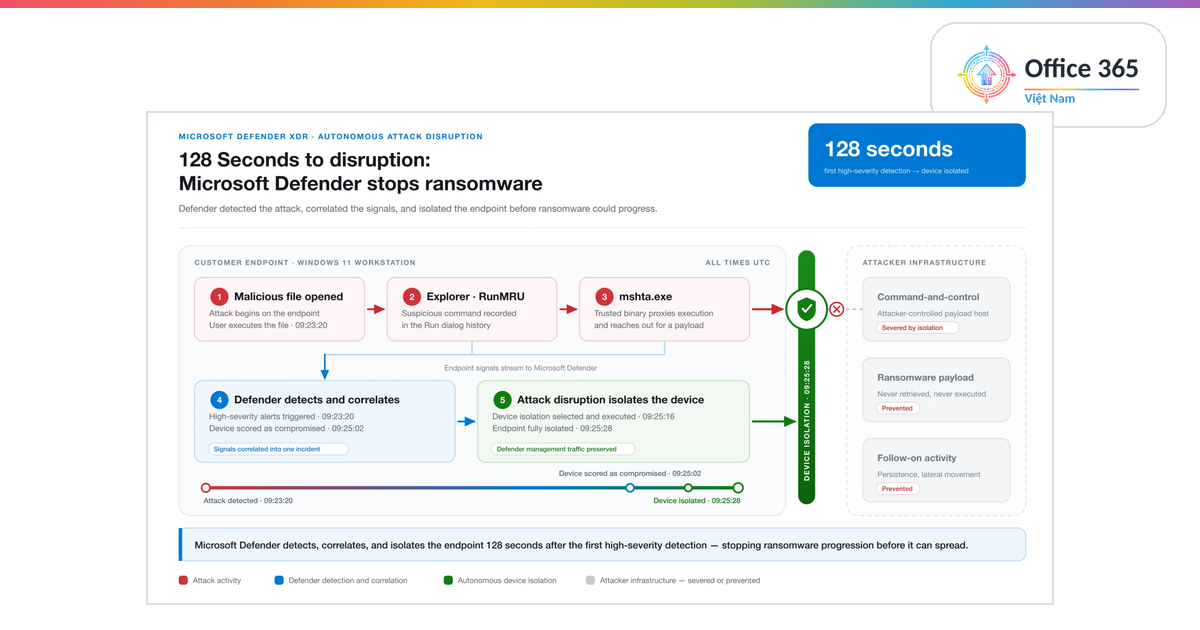Click 'MICROSOFT DEFENDER XDR · AUTONOMOUS ATTACK DISRUPTION' header
This screenshot has height=630, width=1200.
(x=330, y=136)
